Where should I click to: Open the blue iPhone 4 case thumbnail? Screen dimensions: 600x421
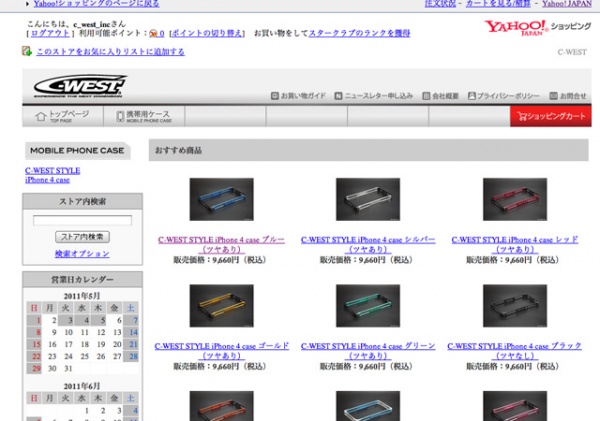point(222,199)
